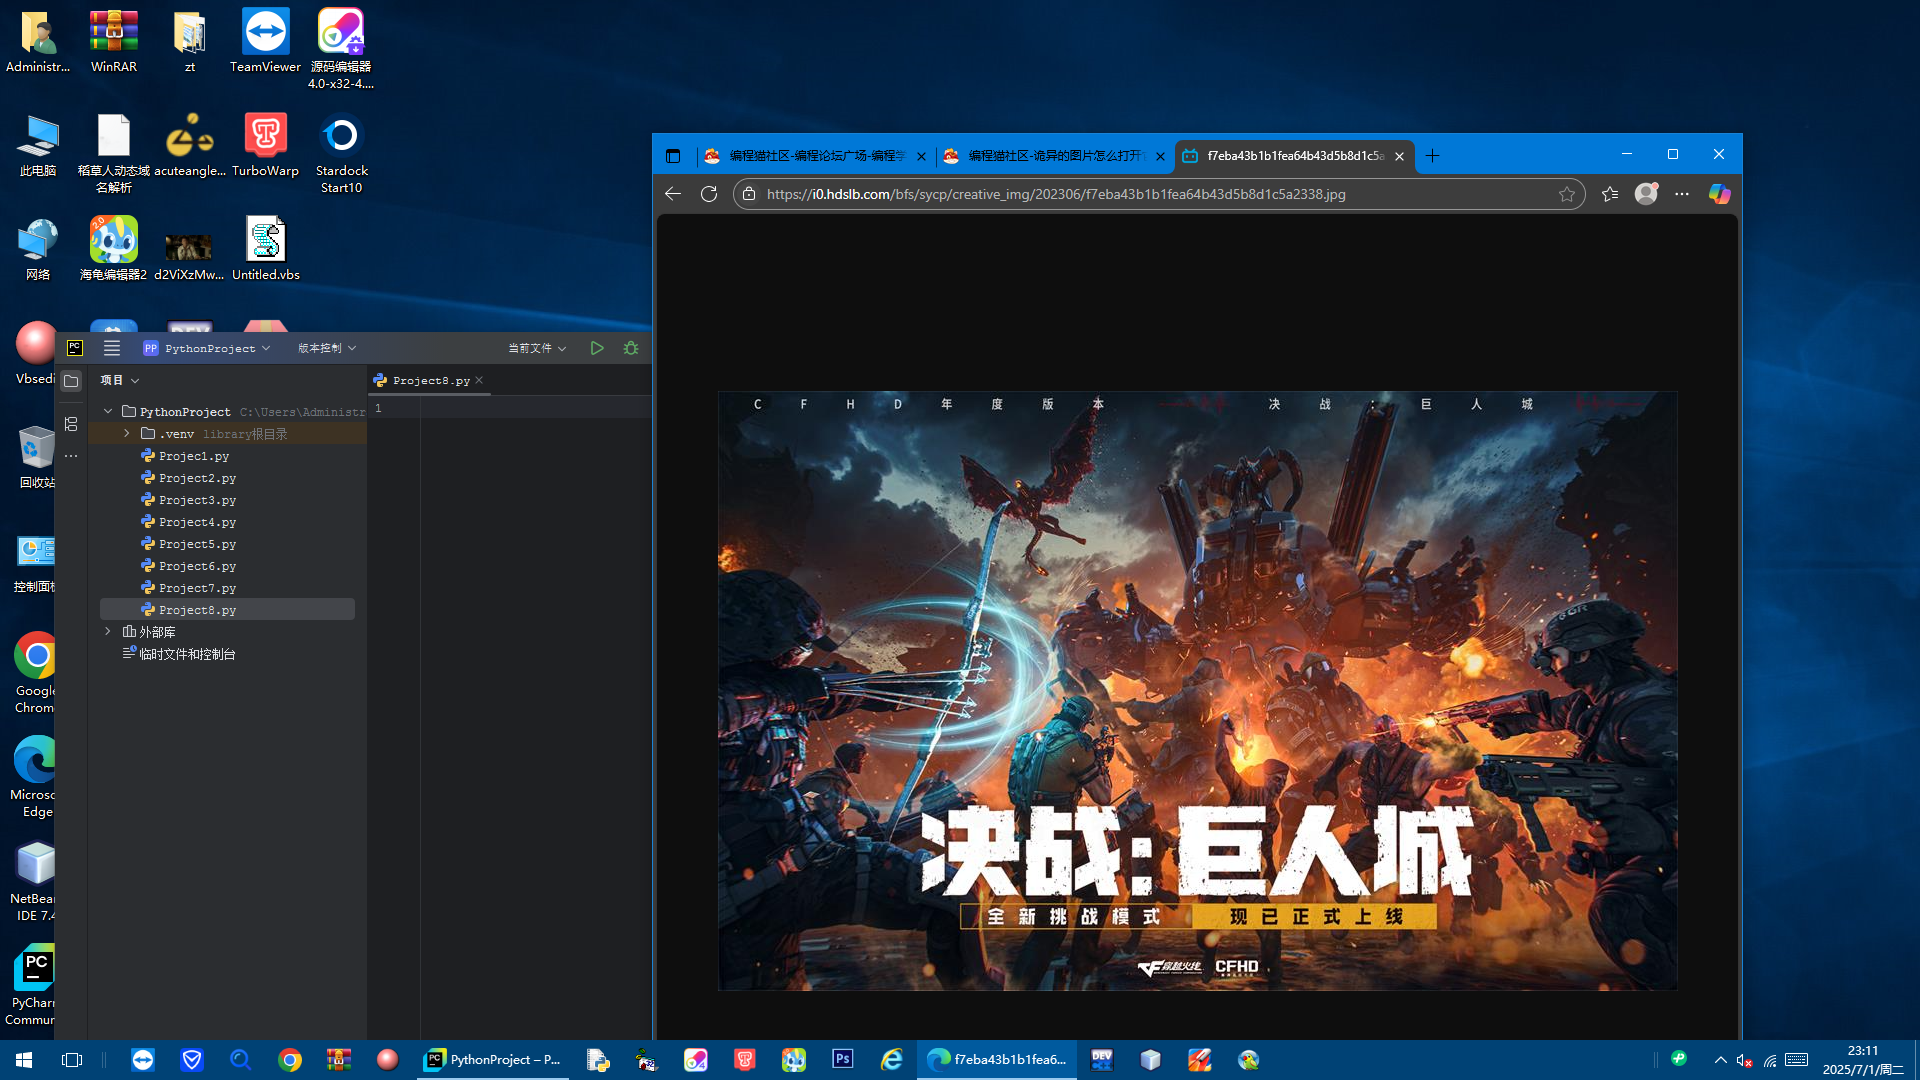Open the Windows Start menu
This screenshot has width=1920, height=1080.
point(24,1060)
